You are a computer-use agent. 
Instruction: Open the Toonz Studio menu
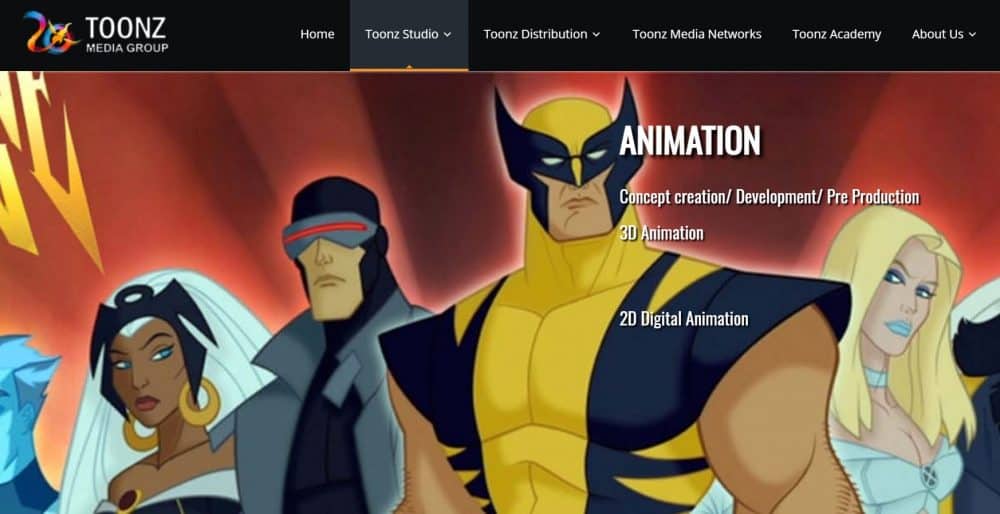[x=409, y=34]
